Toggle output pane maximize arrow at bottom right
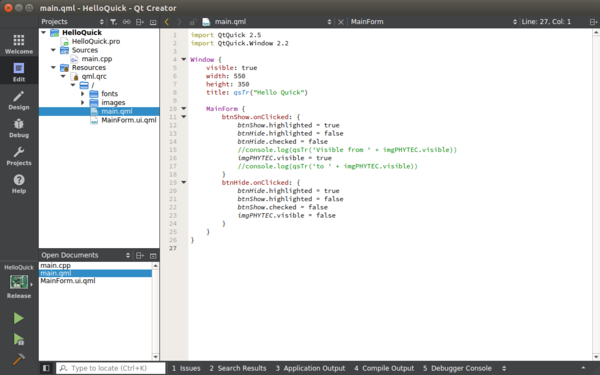 [583, 368]
